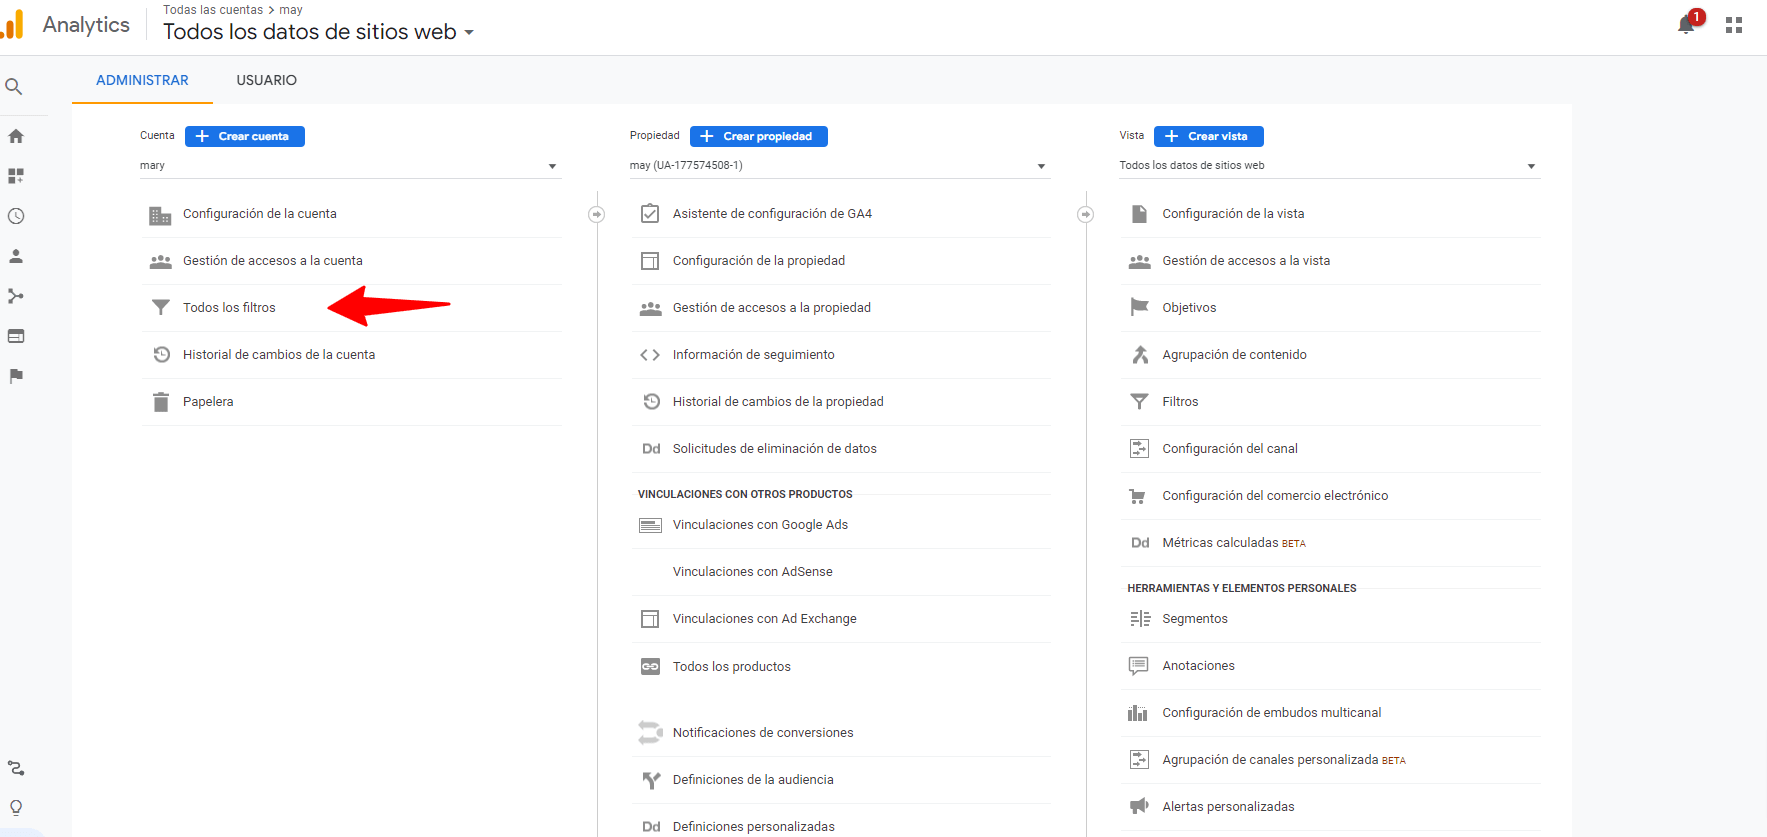Open Behavior reports card icon
This screenshot has height=837, width=1767.
pos(16,336)
